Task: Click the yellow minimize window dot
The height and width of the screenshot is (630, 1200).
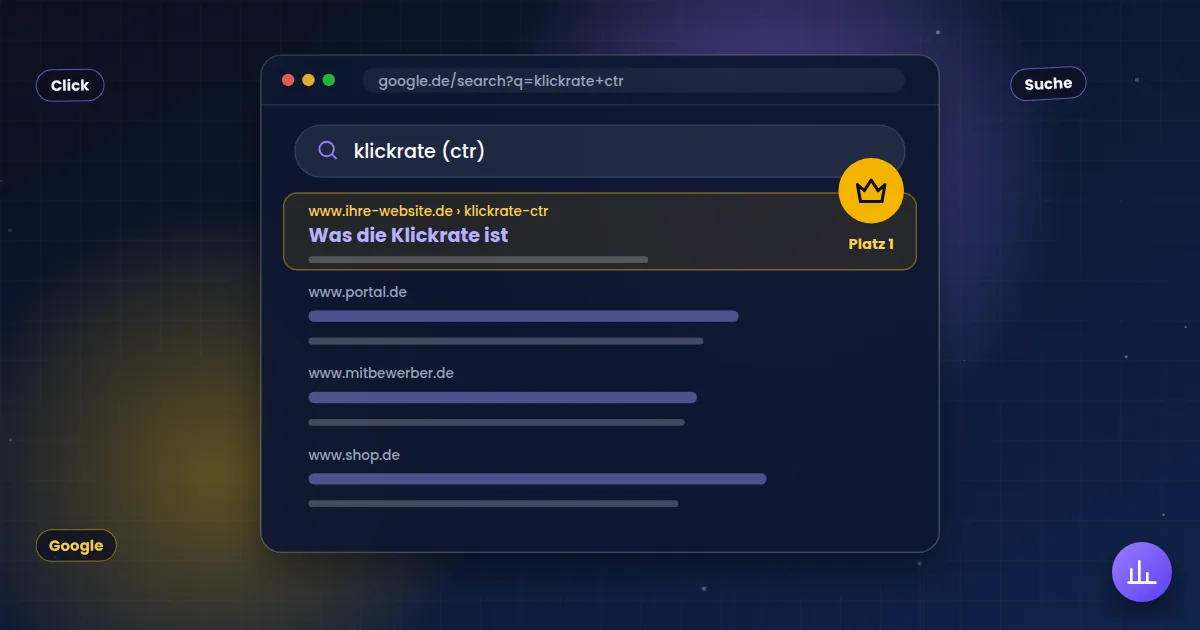Action: pos(308,80)
